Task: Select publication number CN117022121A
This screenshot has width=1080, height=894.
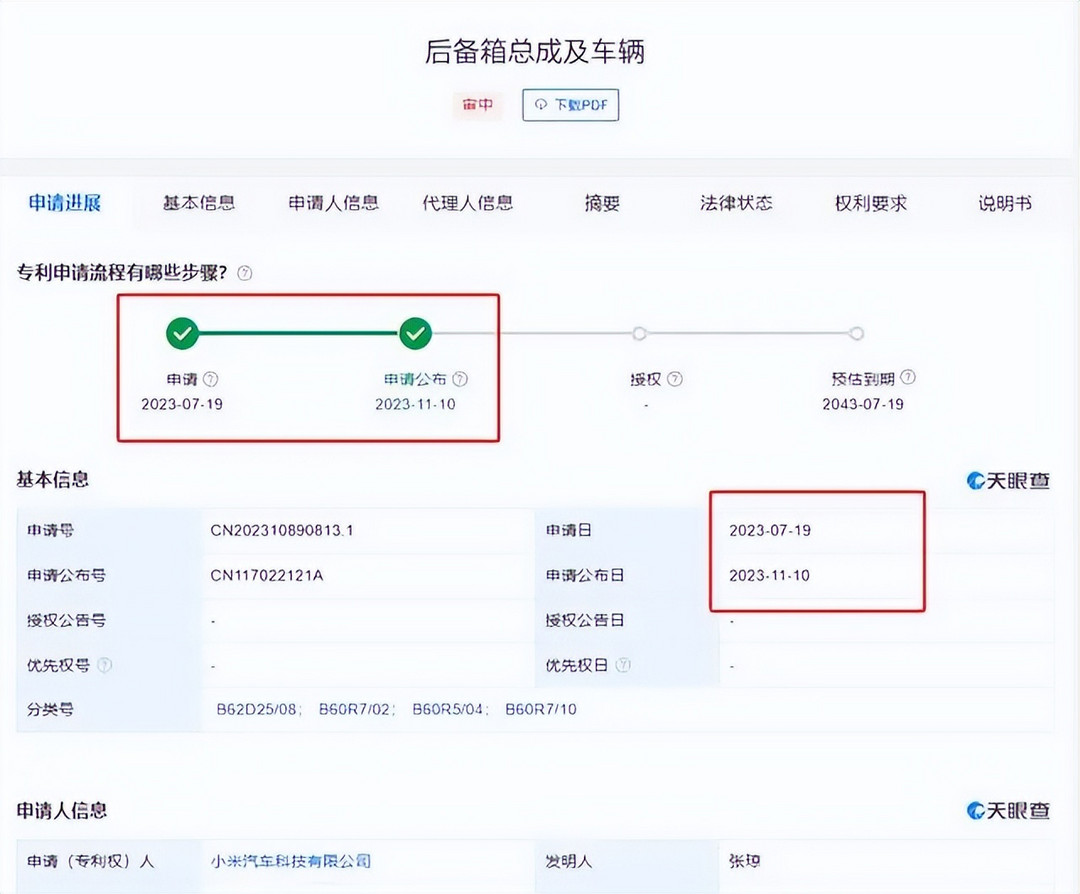Action: (267, 575)
